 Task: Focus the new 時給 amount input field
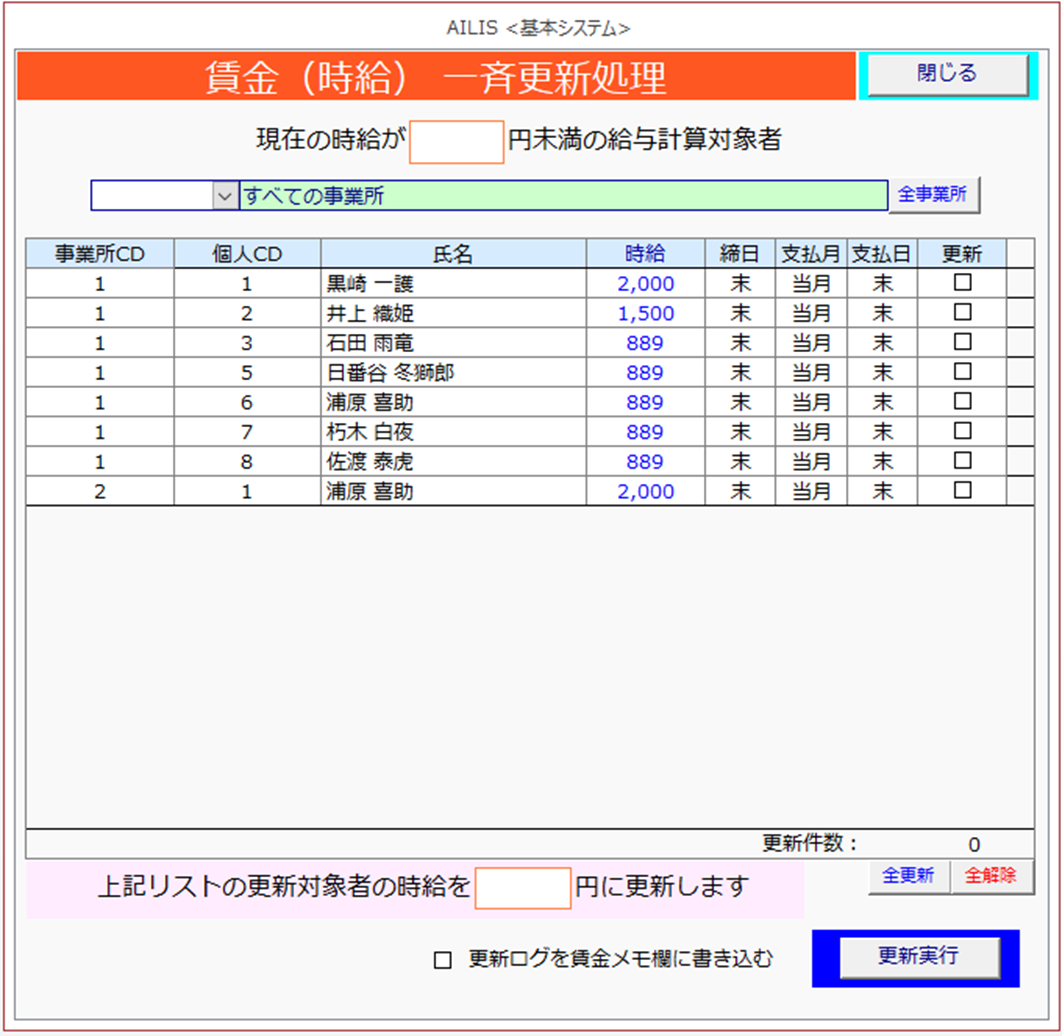(x=522, y=888)
